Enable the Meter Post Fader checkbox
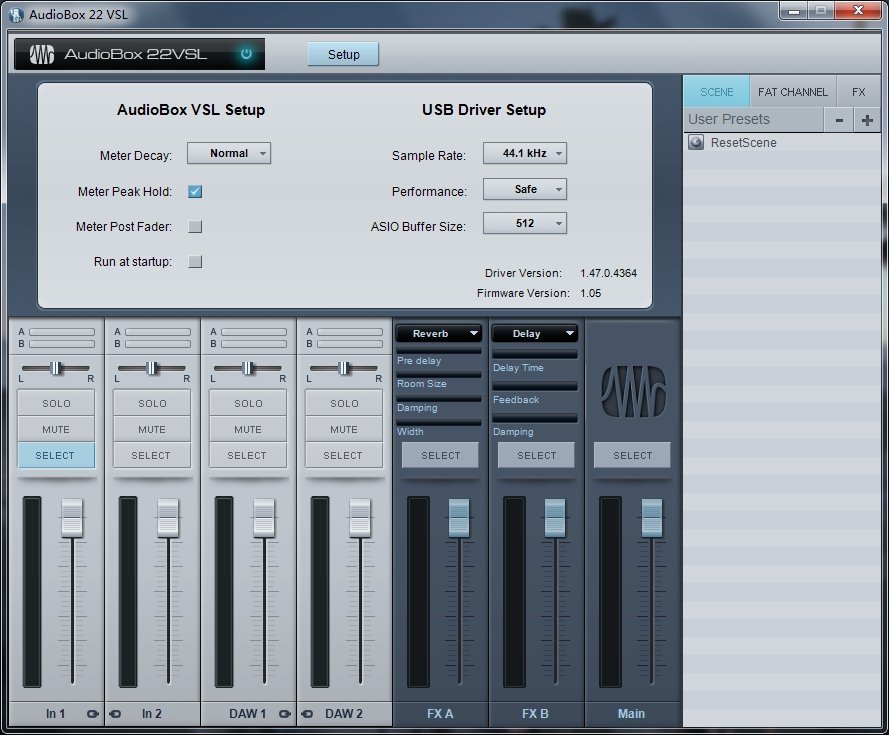Image resolution: width=889 pixels, height=735 pixels. point(195,227)
